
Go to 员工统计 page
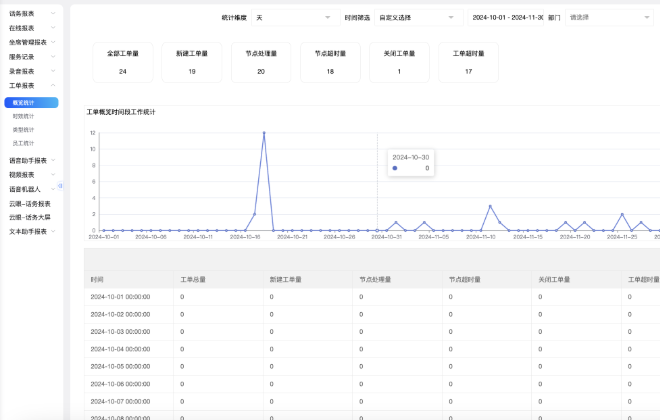(24, 143)
